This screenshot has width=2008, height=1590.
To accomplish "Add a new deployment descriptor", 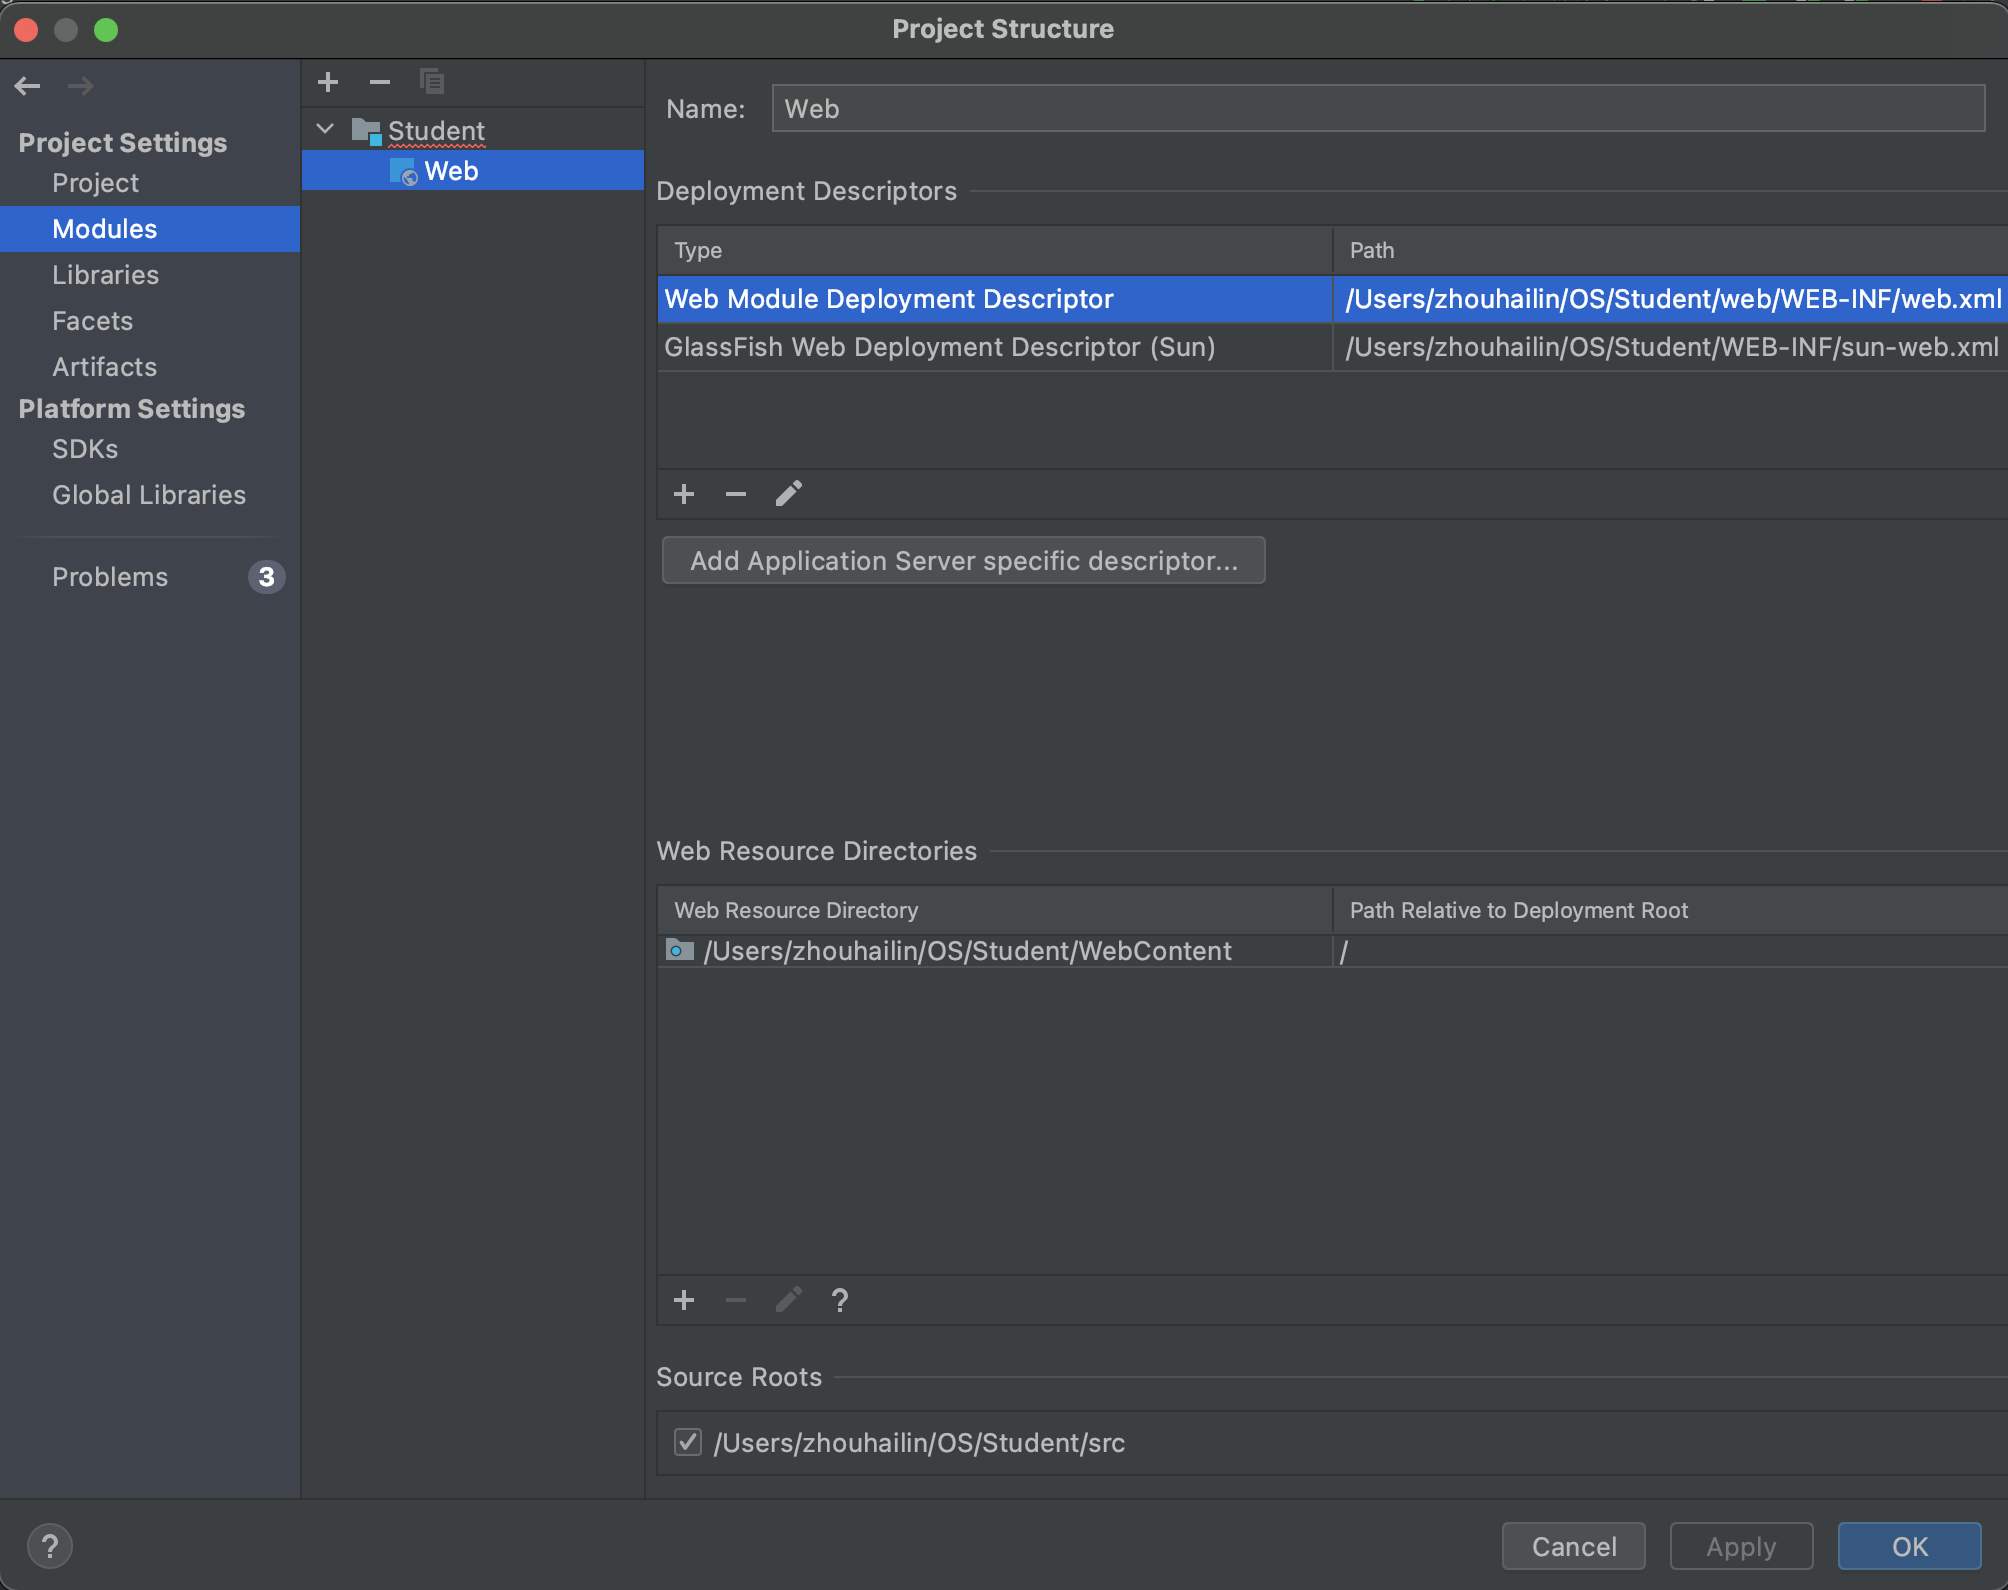I will click(x=684, y=494).
